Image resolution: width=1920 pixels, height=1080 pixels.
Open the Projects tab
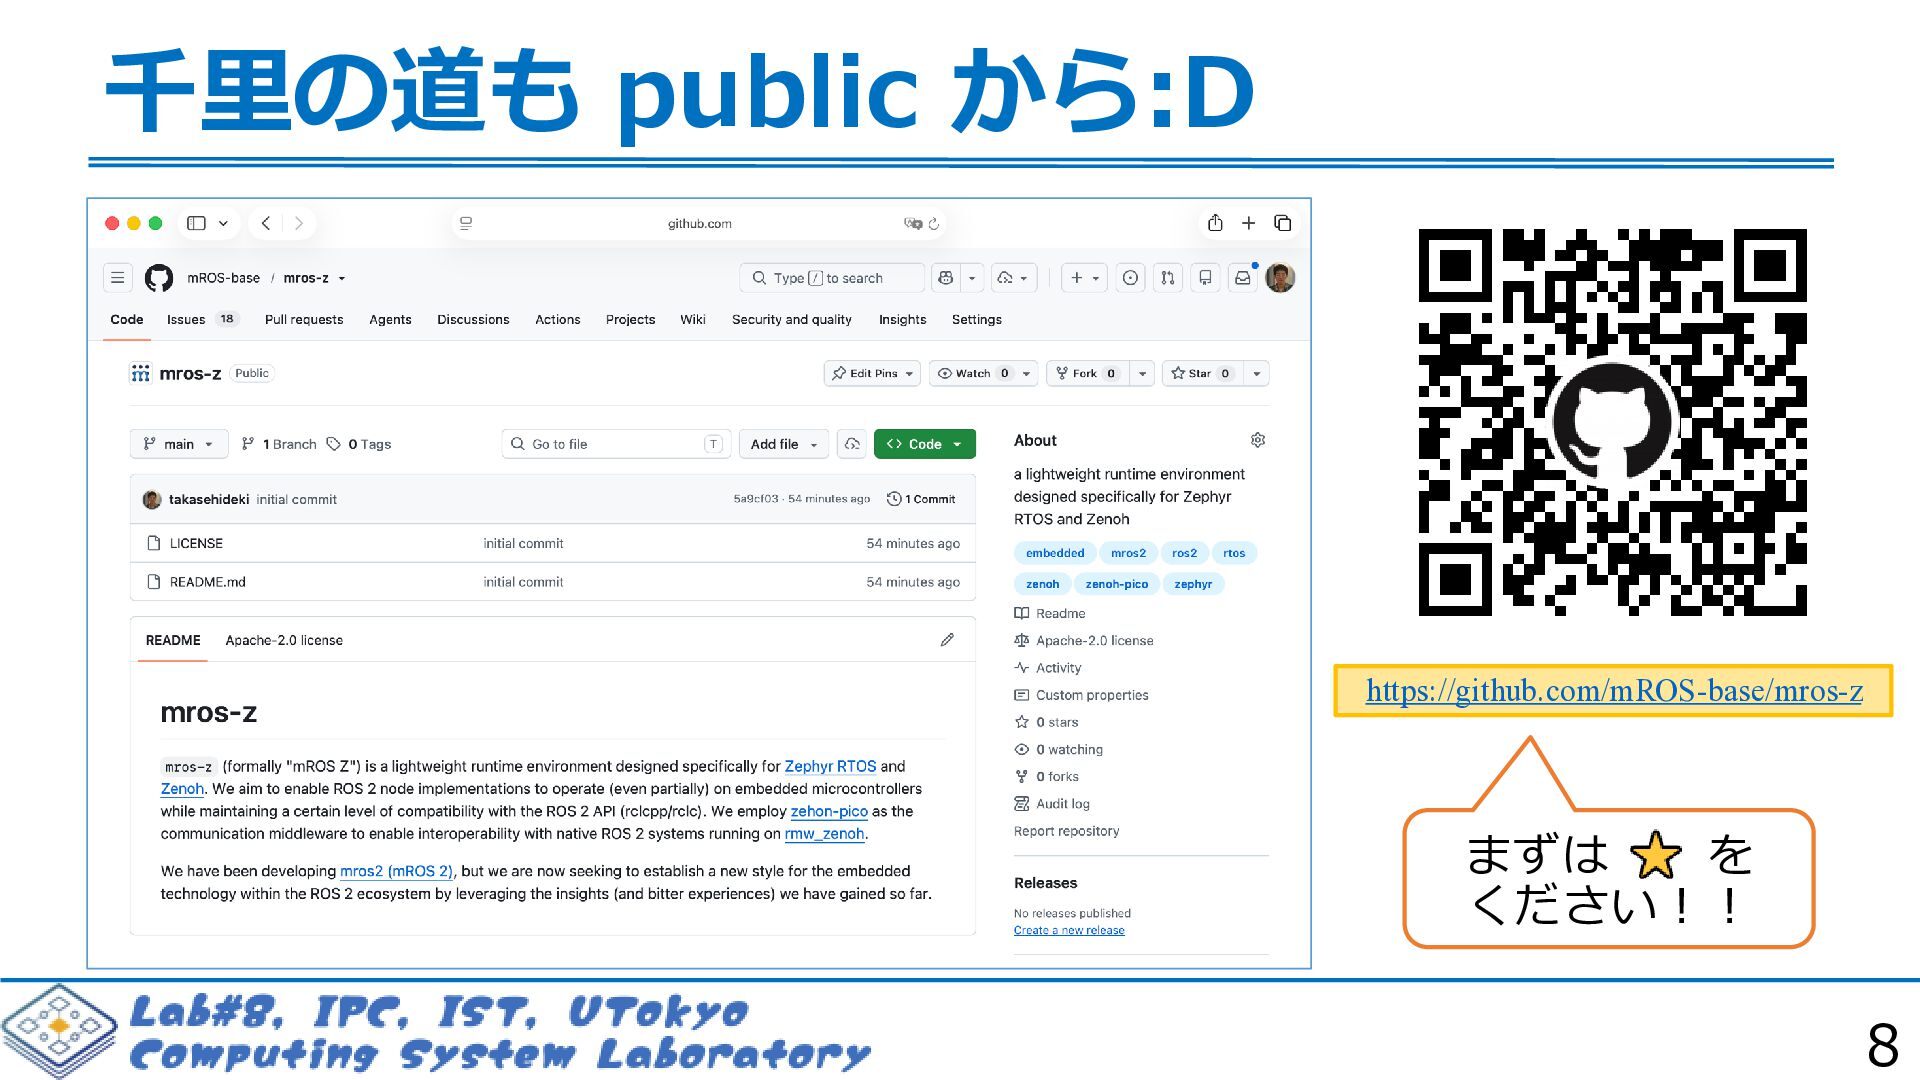click(630, 319)
